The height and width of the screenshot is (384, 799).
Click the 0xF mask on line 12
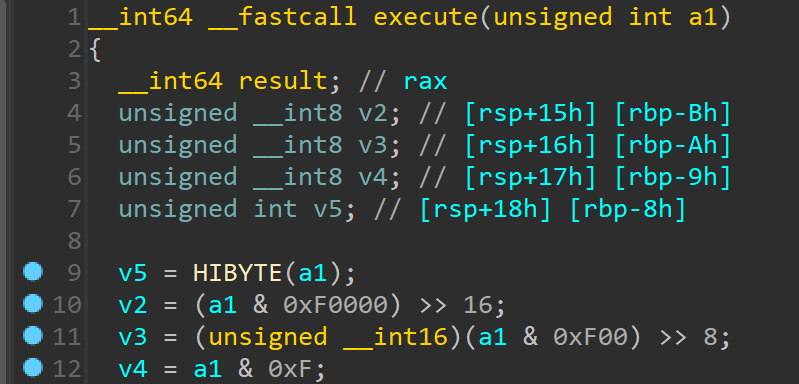pyautogui.click(x=290, y=369)
